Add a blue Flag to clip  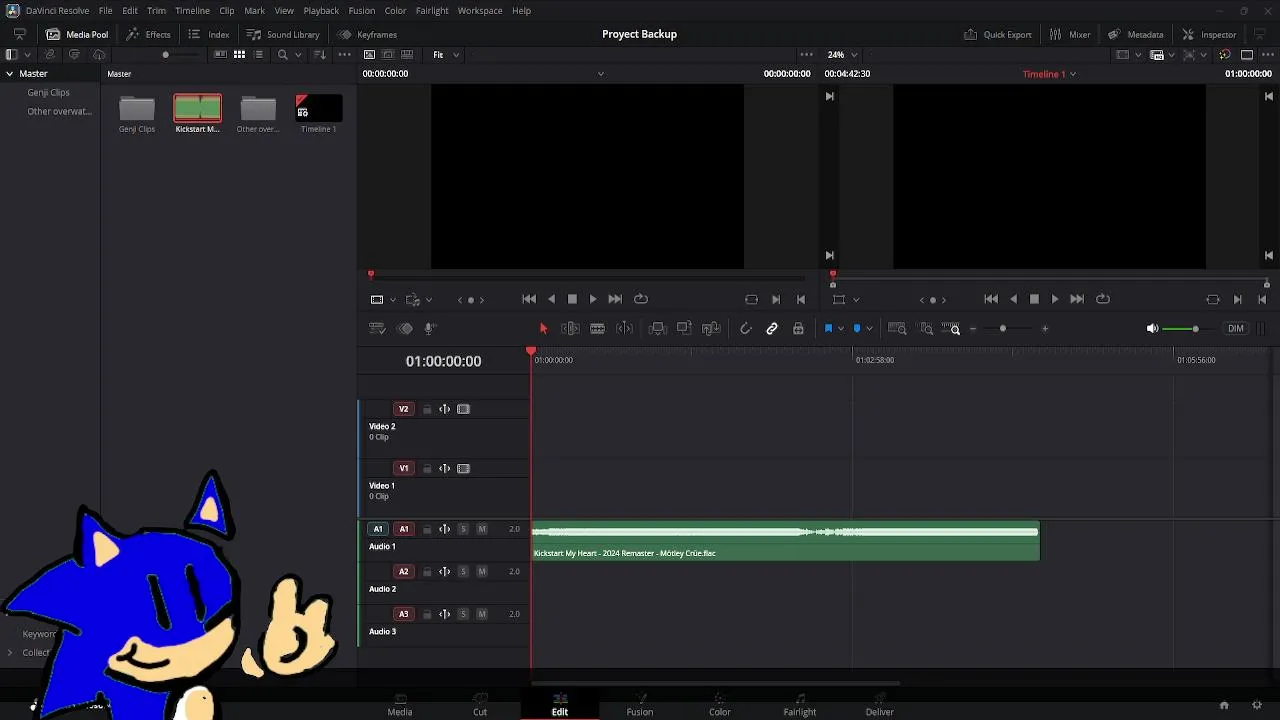pos(828,328)
